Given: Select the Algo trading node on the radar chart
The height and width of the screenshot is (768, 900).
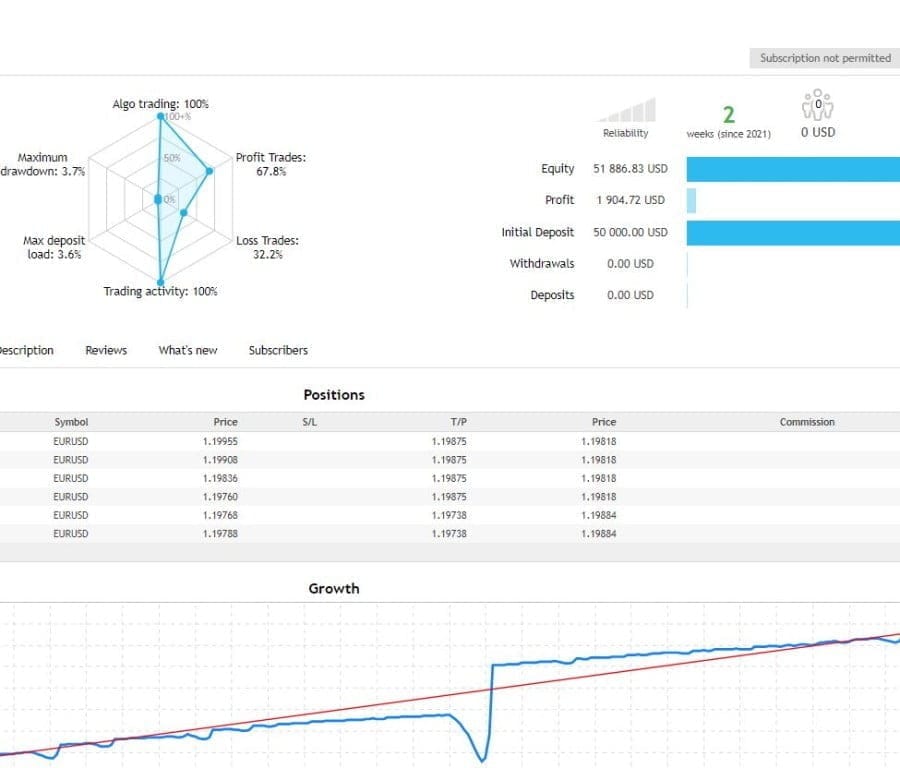Looking at the screenshot, I should (162, 116).
